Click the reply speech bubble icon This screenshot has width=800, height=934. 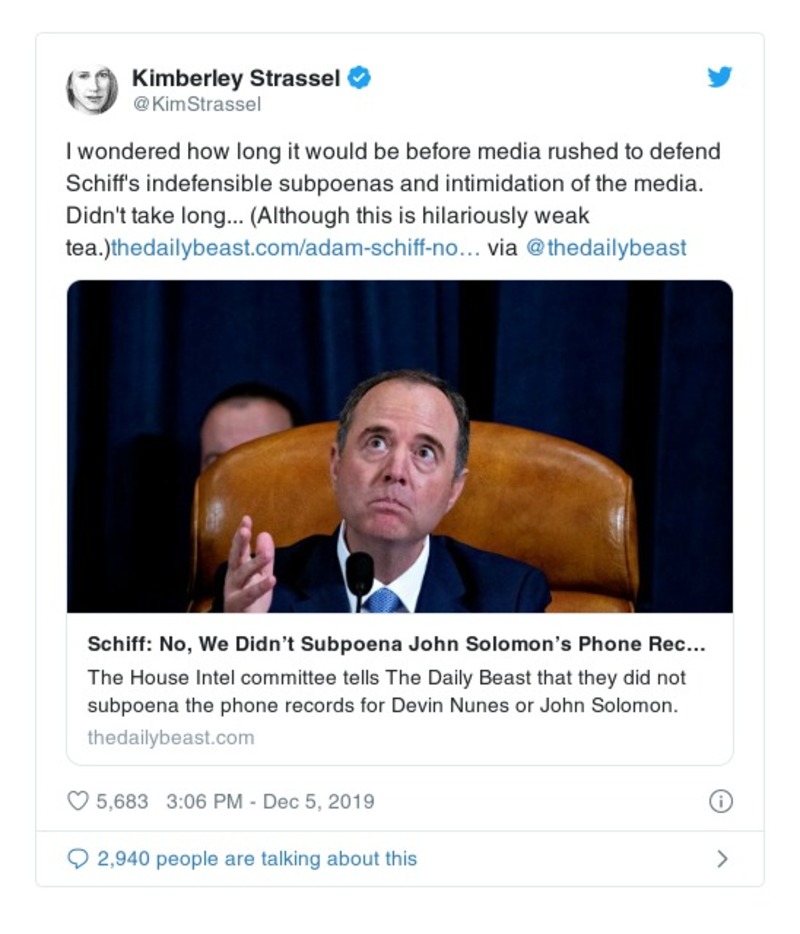[78, 859]
